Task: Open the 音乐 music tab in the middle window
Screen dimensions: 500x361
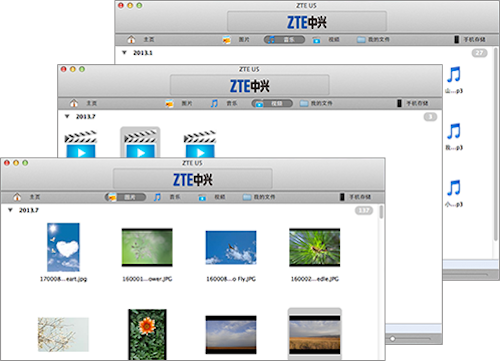Action: 224,103
